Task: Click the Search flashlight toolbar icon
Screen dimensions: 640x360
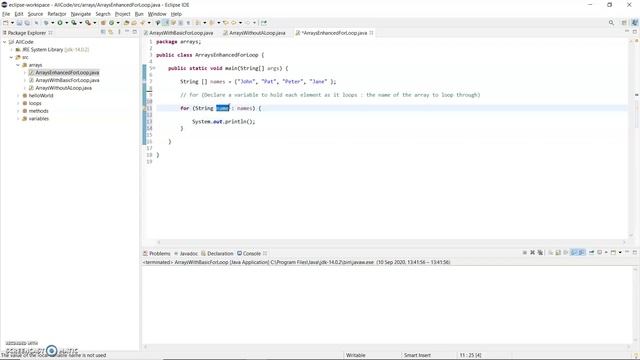Action: (x=142, y=23)
